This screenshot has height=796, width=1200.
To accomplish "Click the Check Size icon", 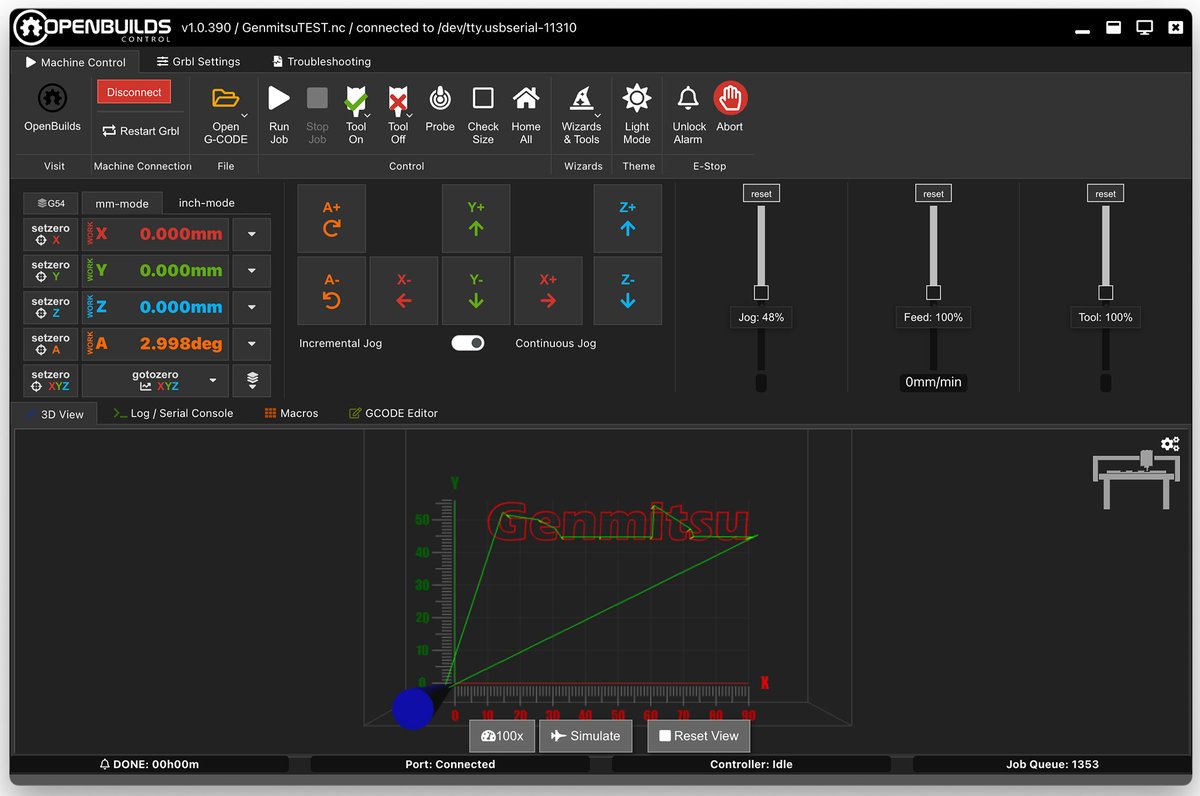I will (x=483, y=98).
